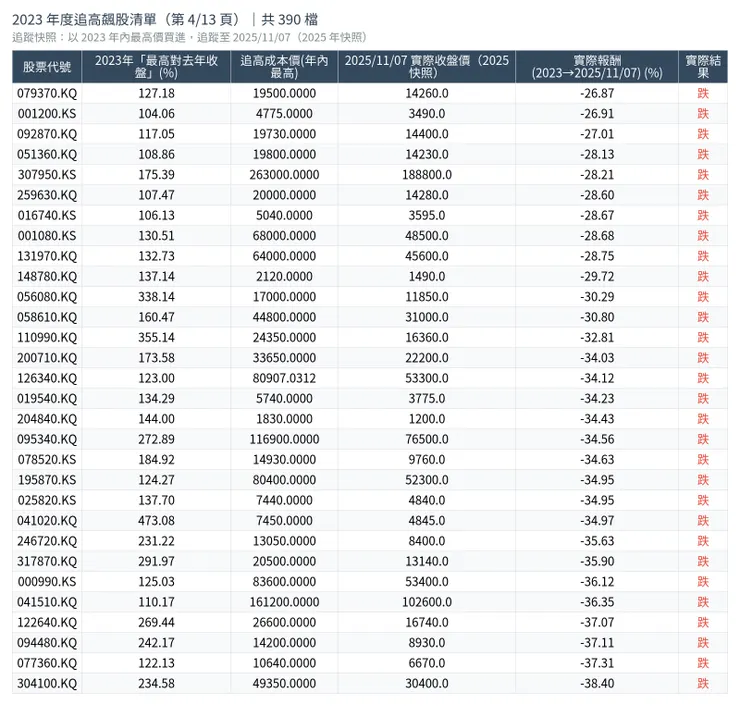The height and width of the screenshot is (706, 740).
Task: Click the 116900.0000 cost price cell
Action: pyautogui.click(x=284, y=439)
